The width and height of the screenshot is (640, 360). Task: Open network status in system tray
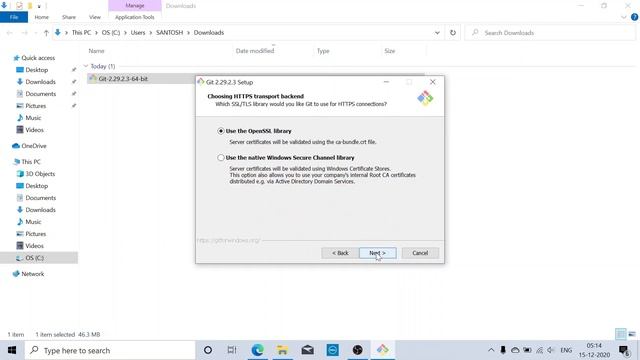pyautogui.click(x=539, y=350)
